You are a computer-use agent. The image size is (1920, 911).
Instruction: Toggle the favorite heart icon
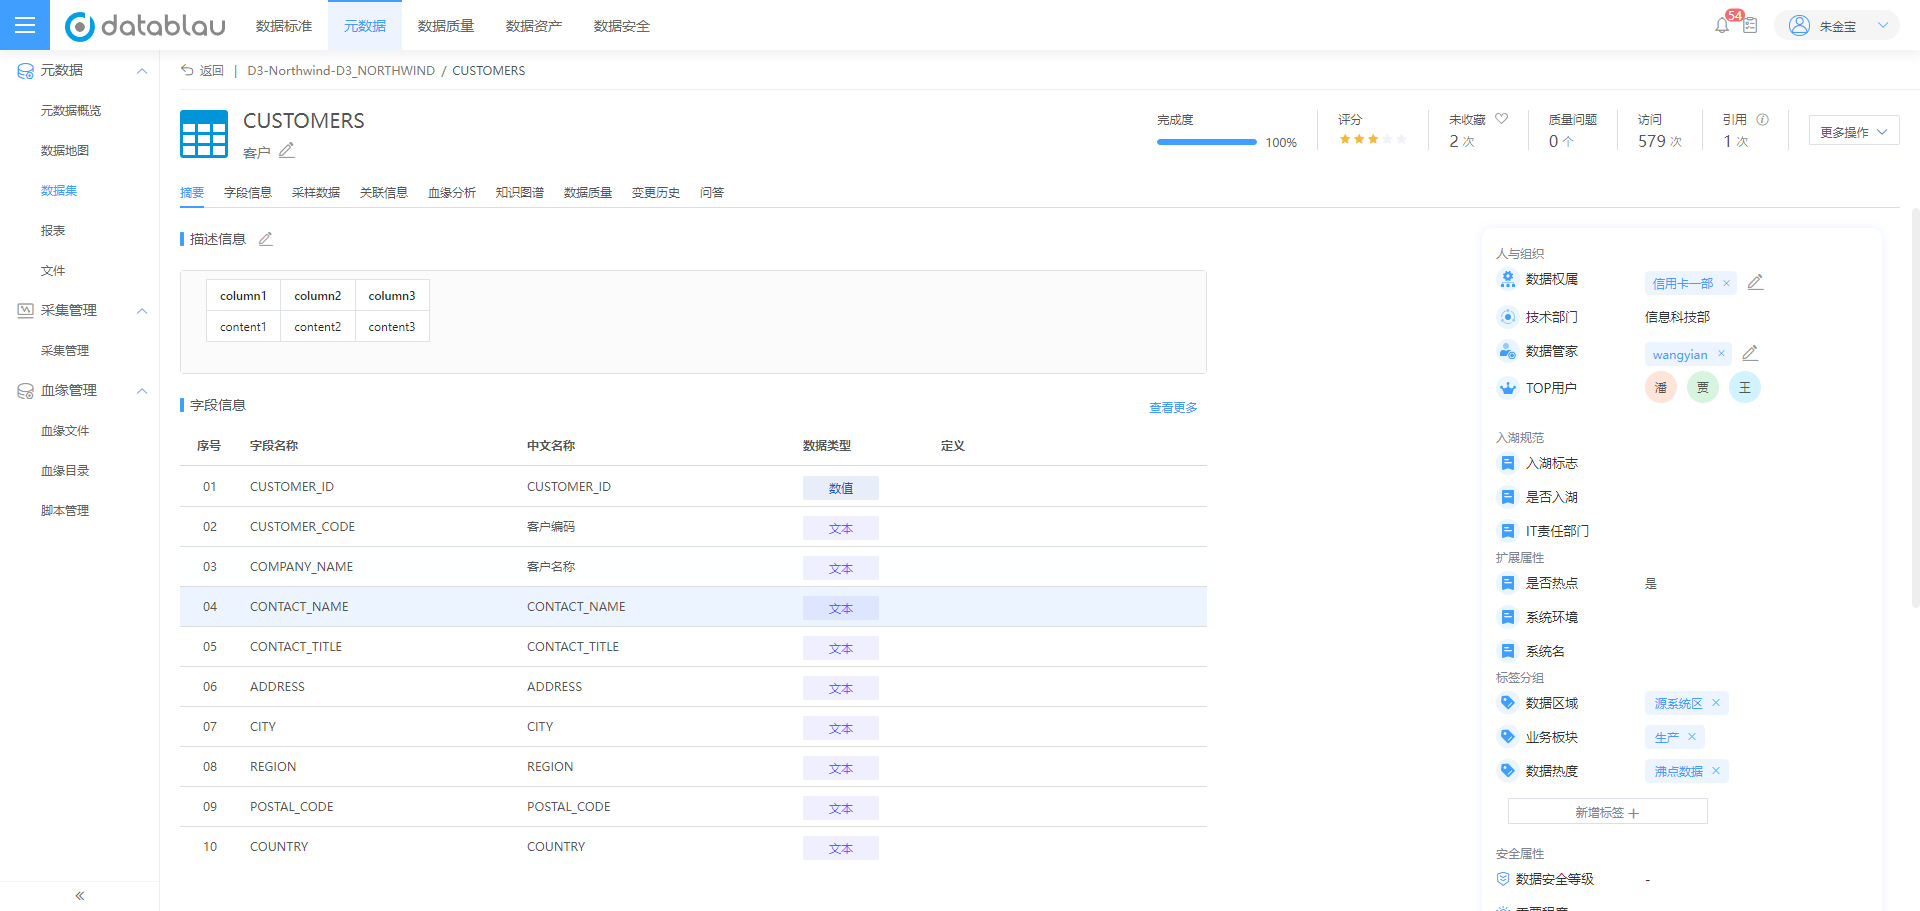click(1501, 119)
